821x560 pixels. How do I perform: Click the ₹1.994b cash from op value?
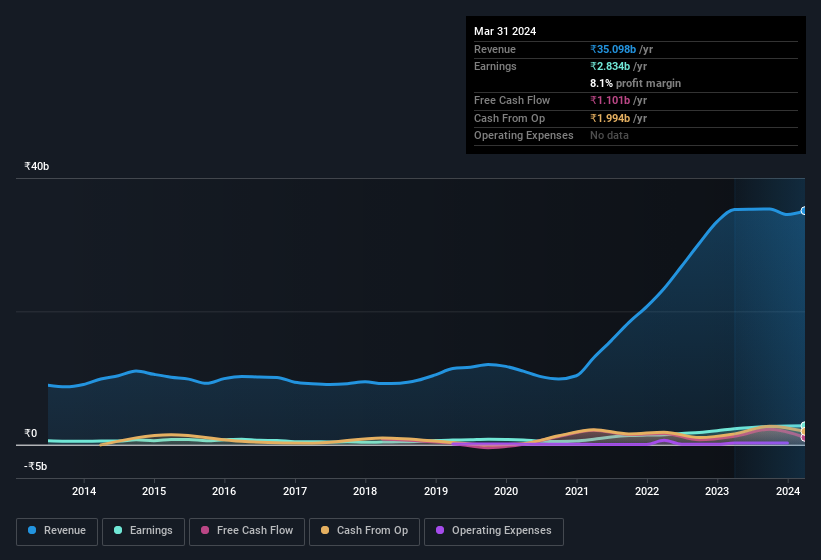coord(610,118)
